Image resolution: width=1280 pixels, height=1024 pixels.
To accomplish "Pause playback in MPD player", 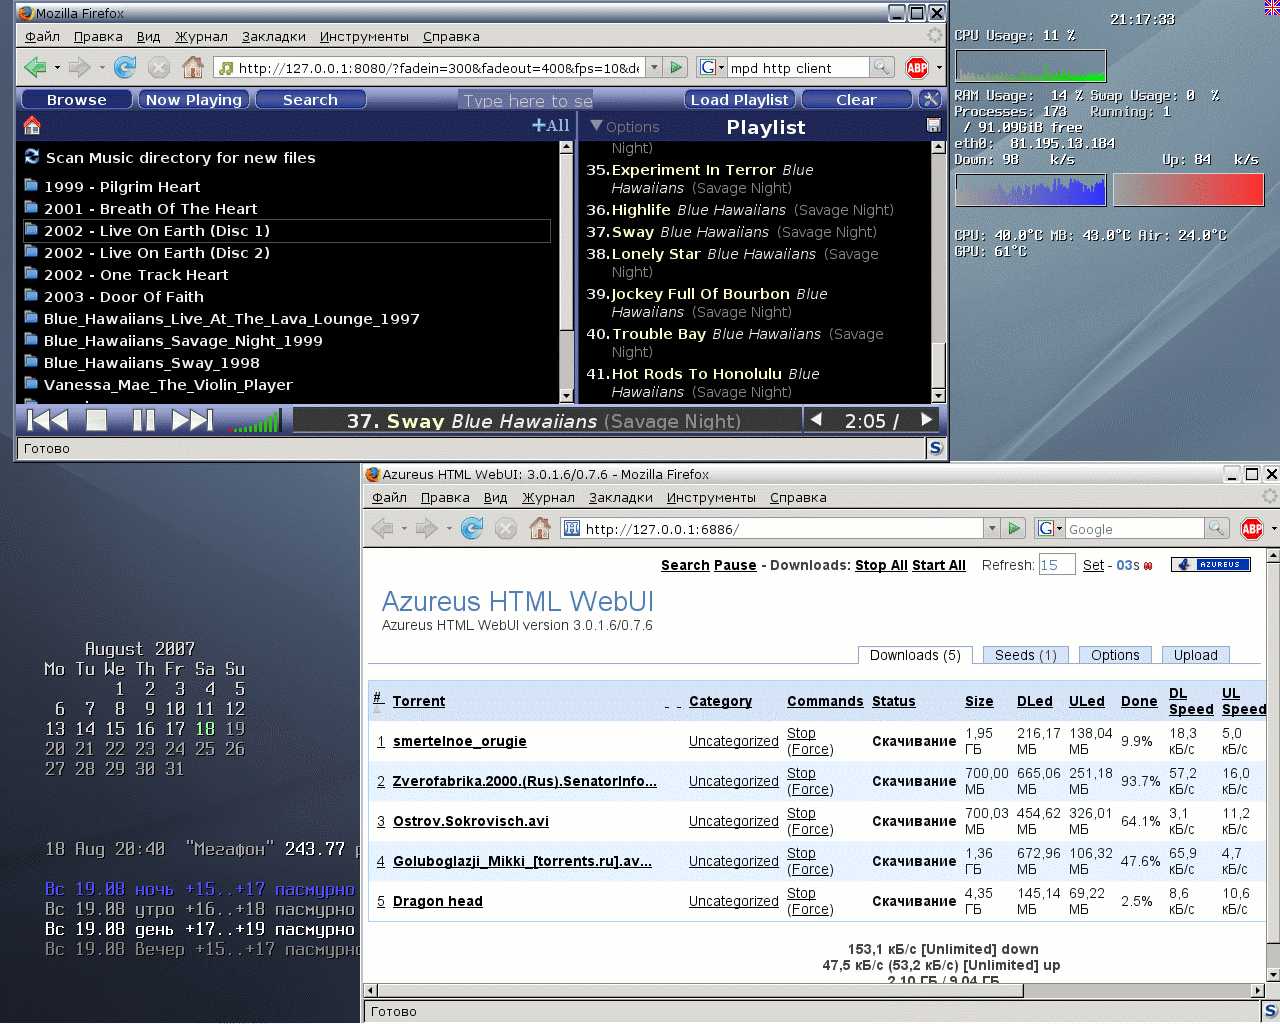I will tap(144, 420).
